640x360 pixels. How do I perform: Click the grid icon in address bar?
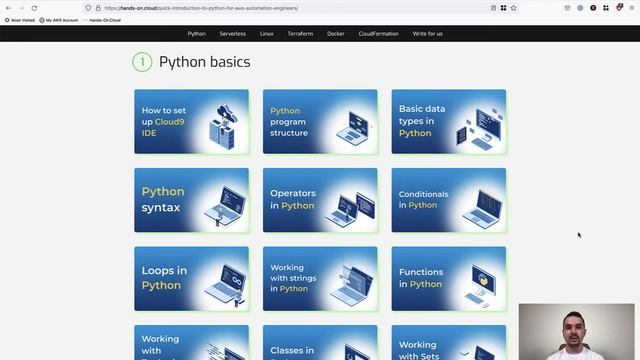(x=503, y=8)
